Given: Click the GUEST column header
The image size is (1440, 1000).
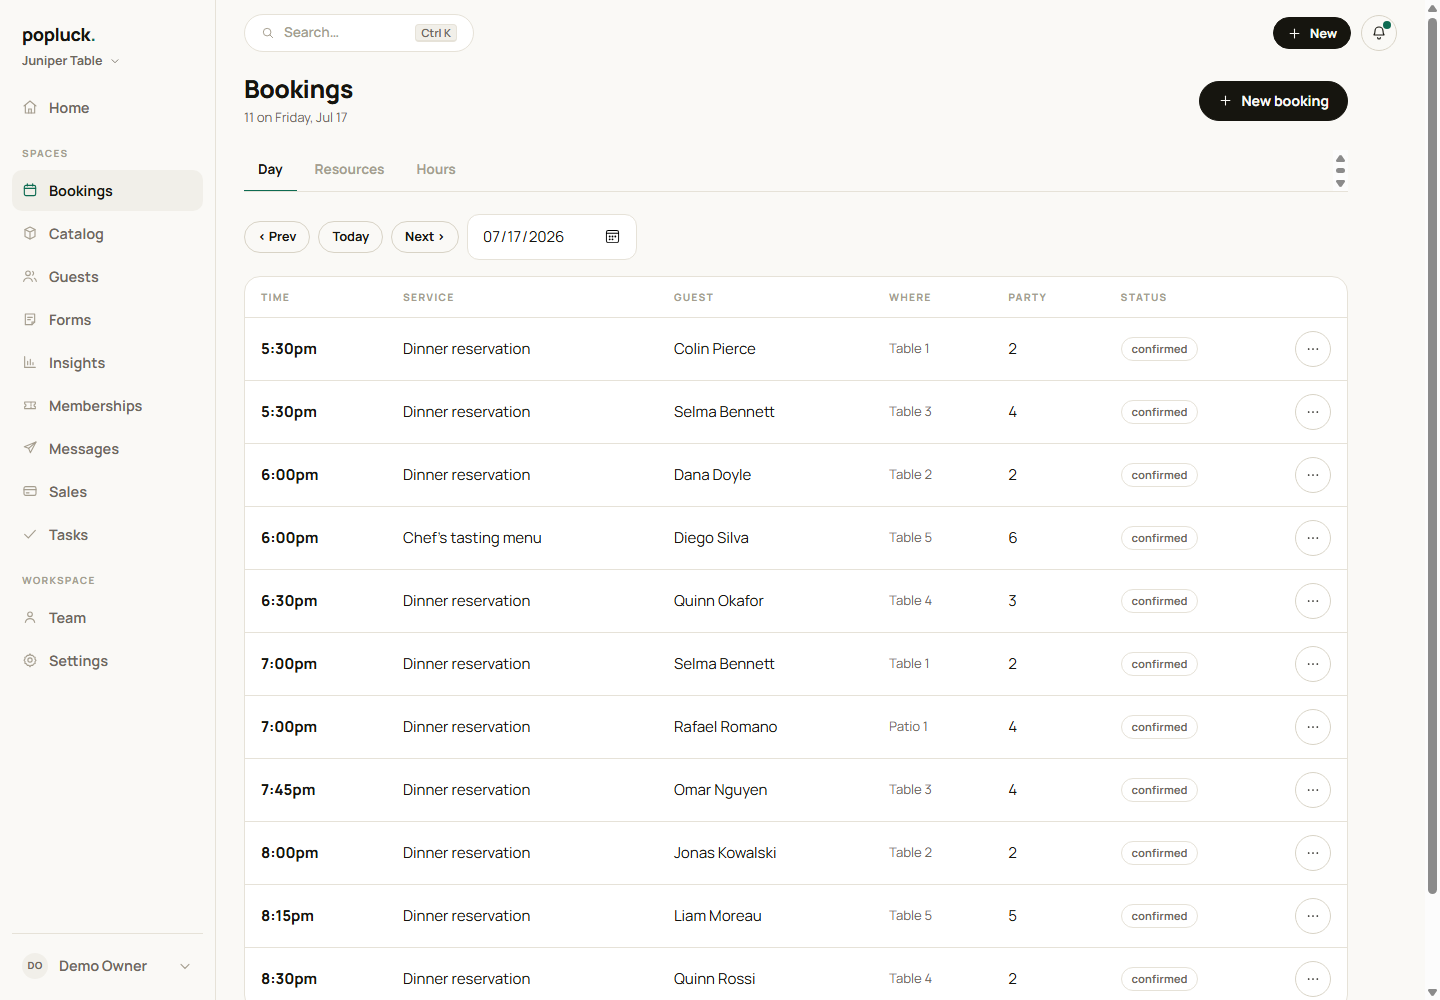Looking at the screenshot, I should click(693, 298).
